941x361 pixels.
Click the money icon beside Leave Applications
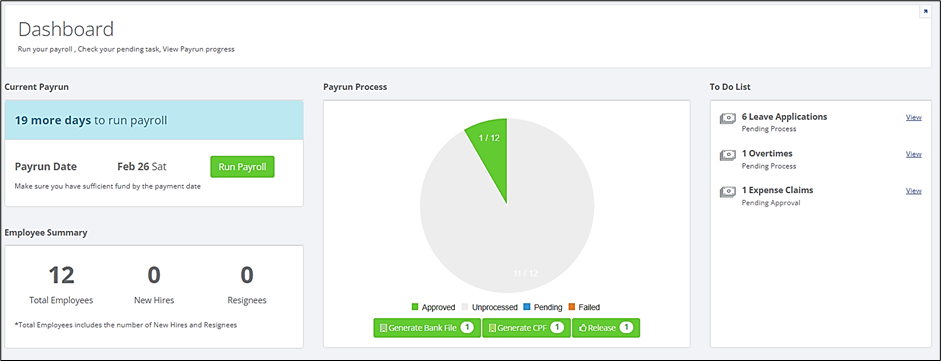[727, 119]
